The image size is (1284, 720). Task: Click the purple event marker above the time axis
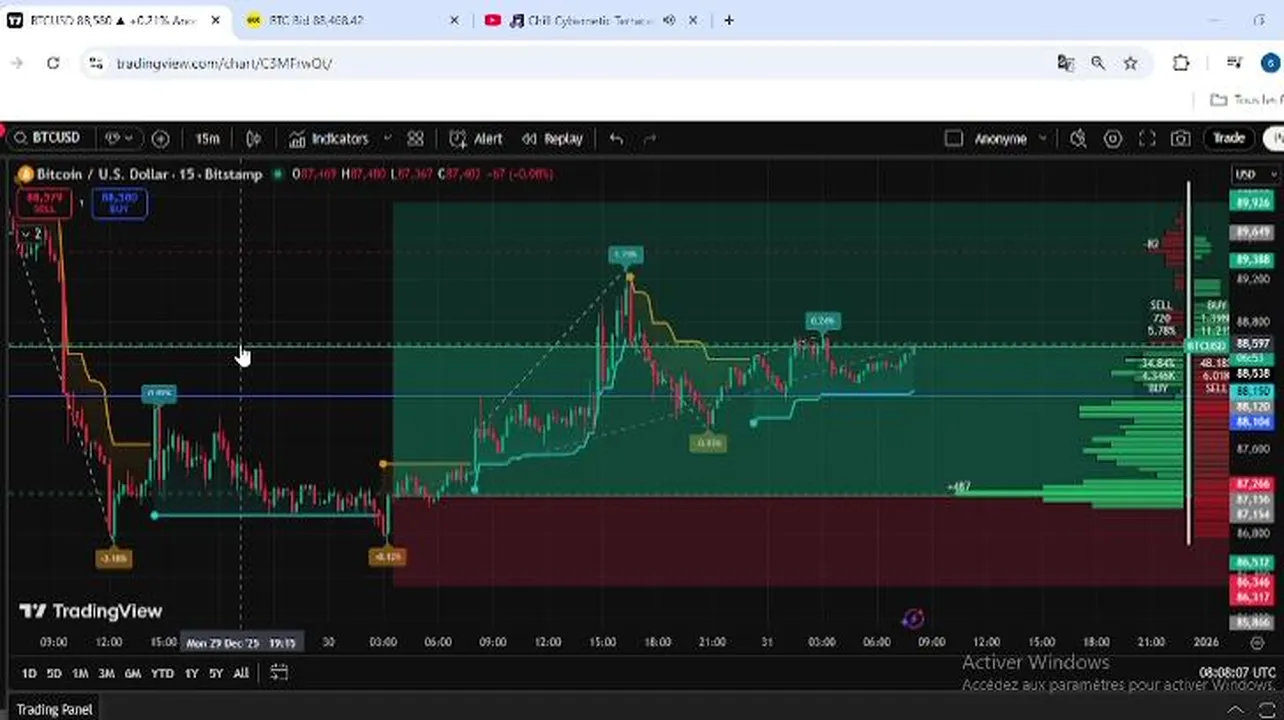[x=912, y=619]
